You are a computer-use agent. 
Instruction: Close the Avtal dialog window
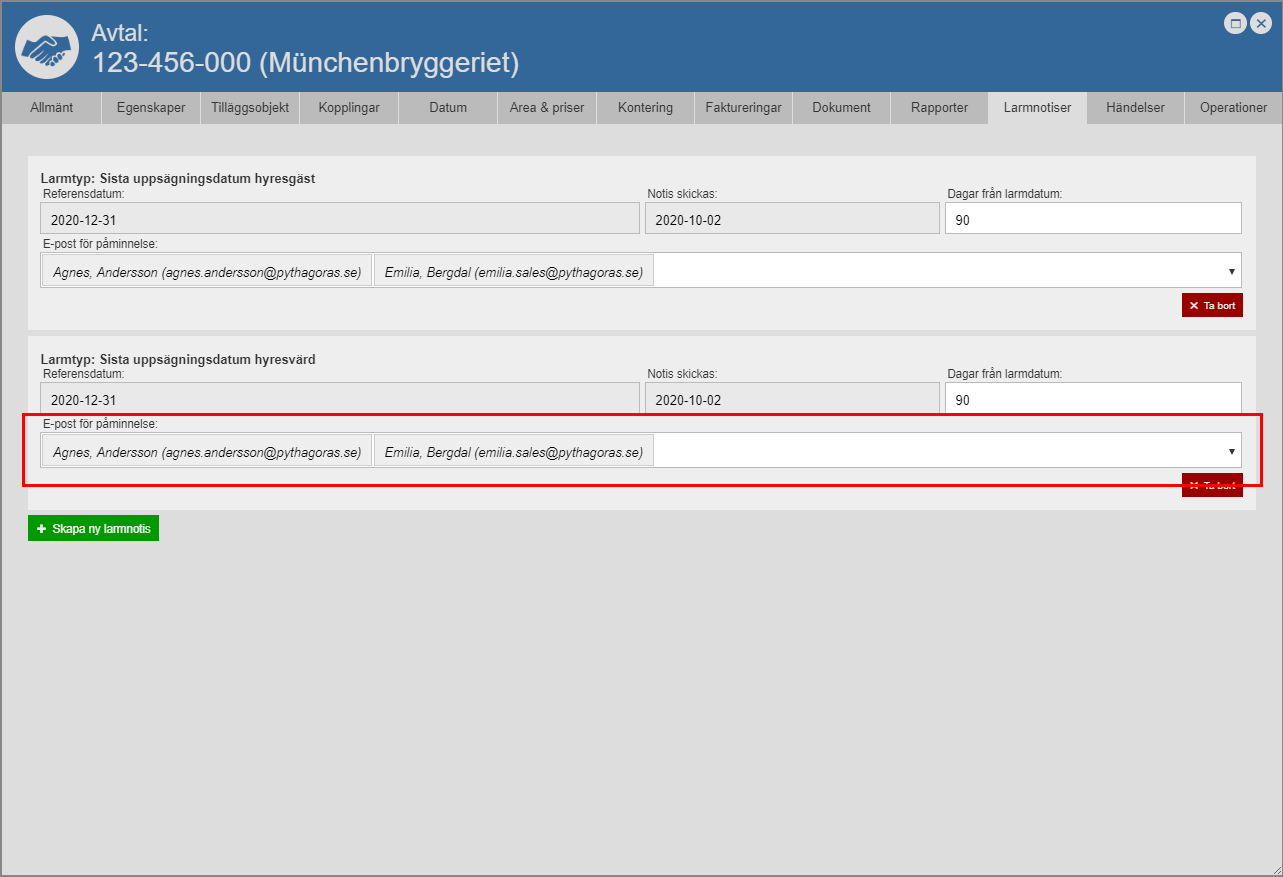coord(1260,24)
